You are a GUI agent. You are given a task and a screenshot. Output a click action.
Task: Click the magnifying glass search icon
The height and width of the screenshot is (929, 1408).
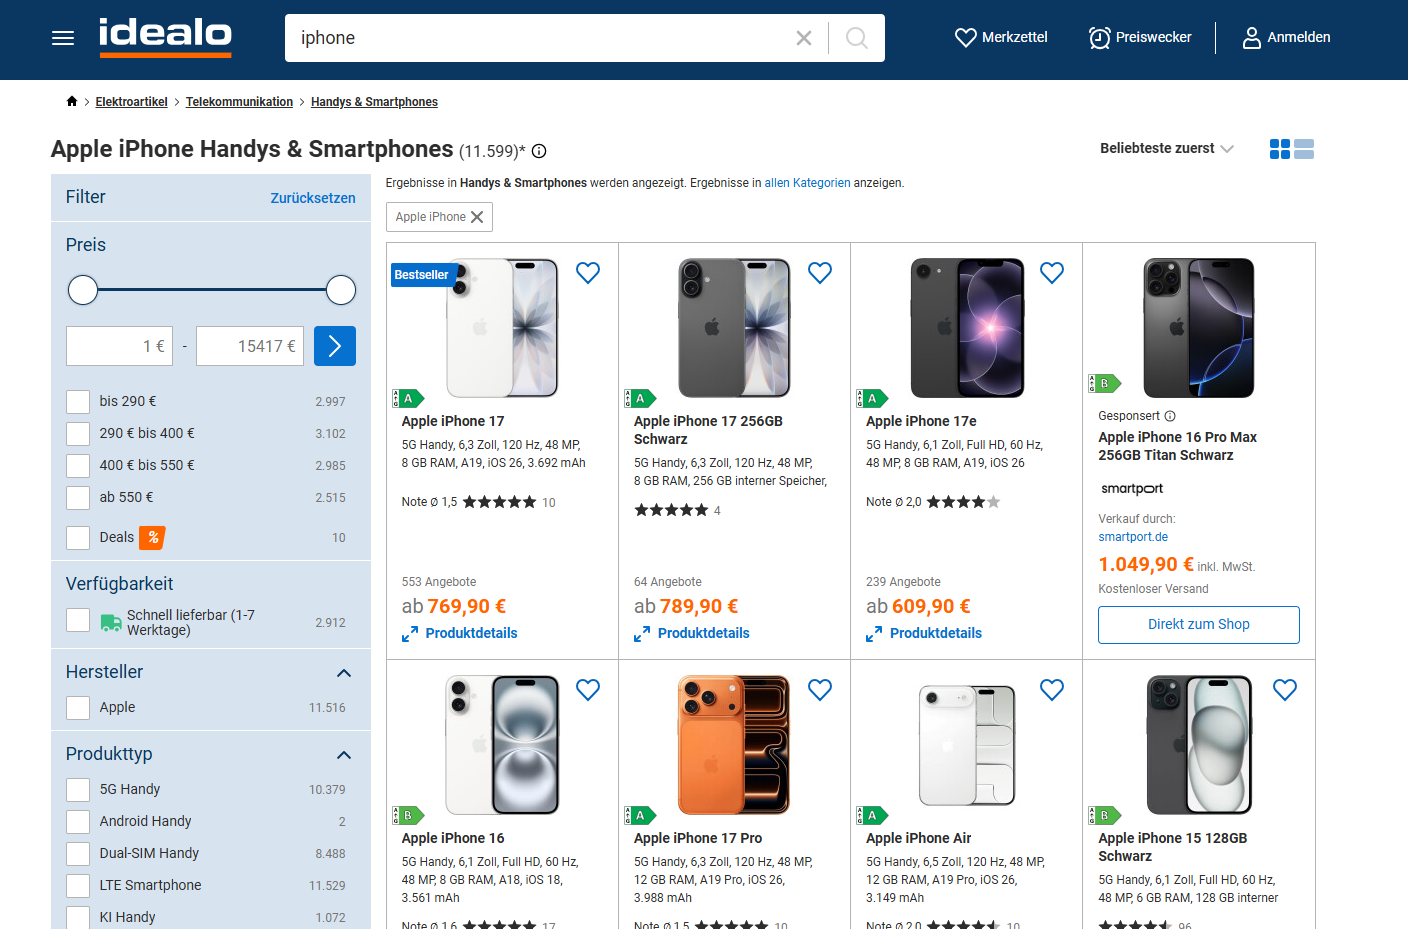pyautogui.click(x=857, y=38)
